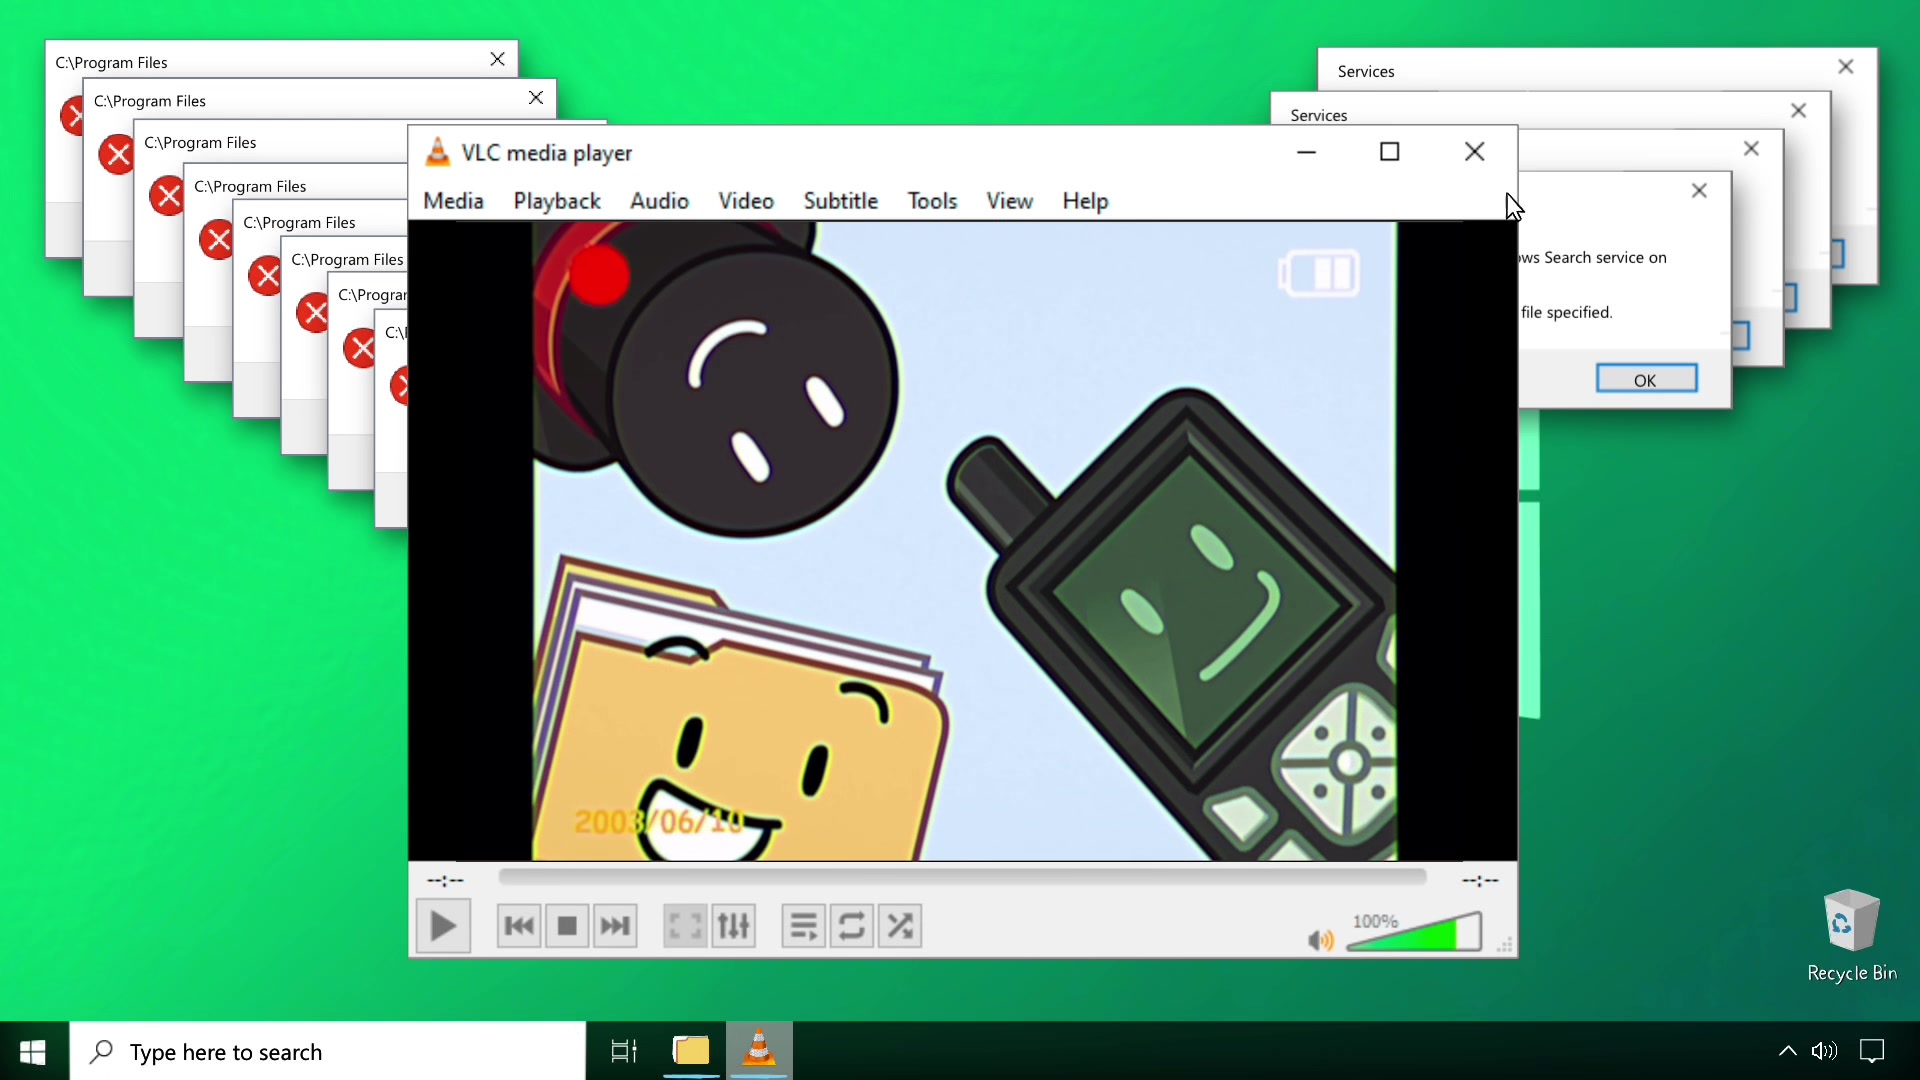Open the Tools menu
1920x1080 pixels.
932,201
